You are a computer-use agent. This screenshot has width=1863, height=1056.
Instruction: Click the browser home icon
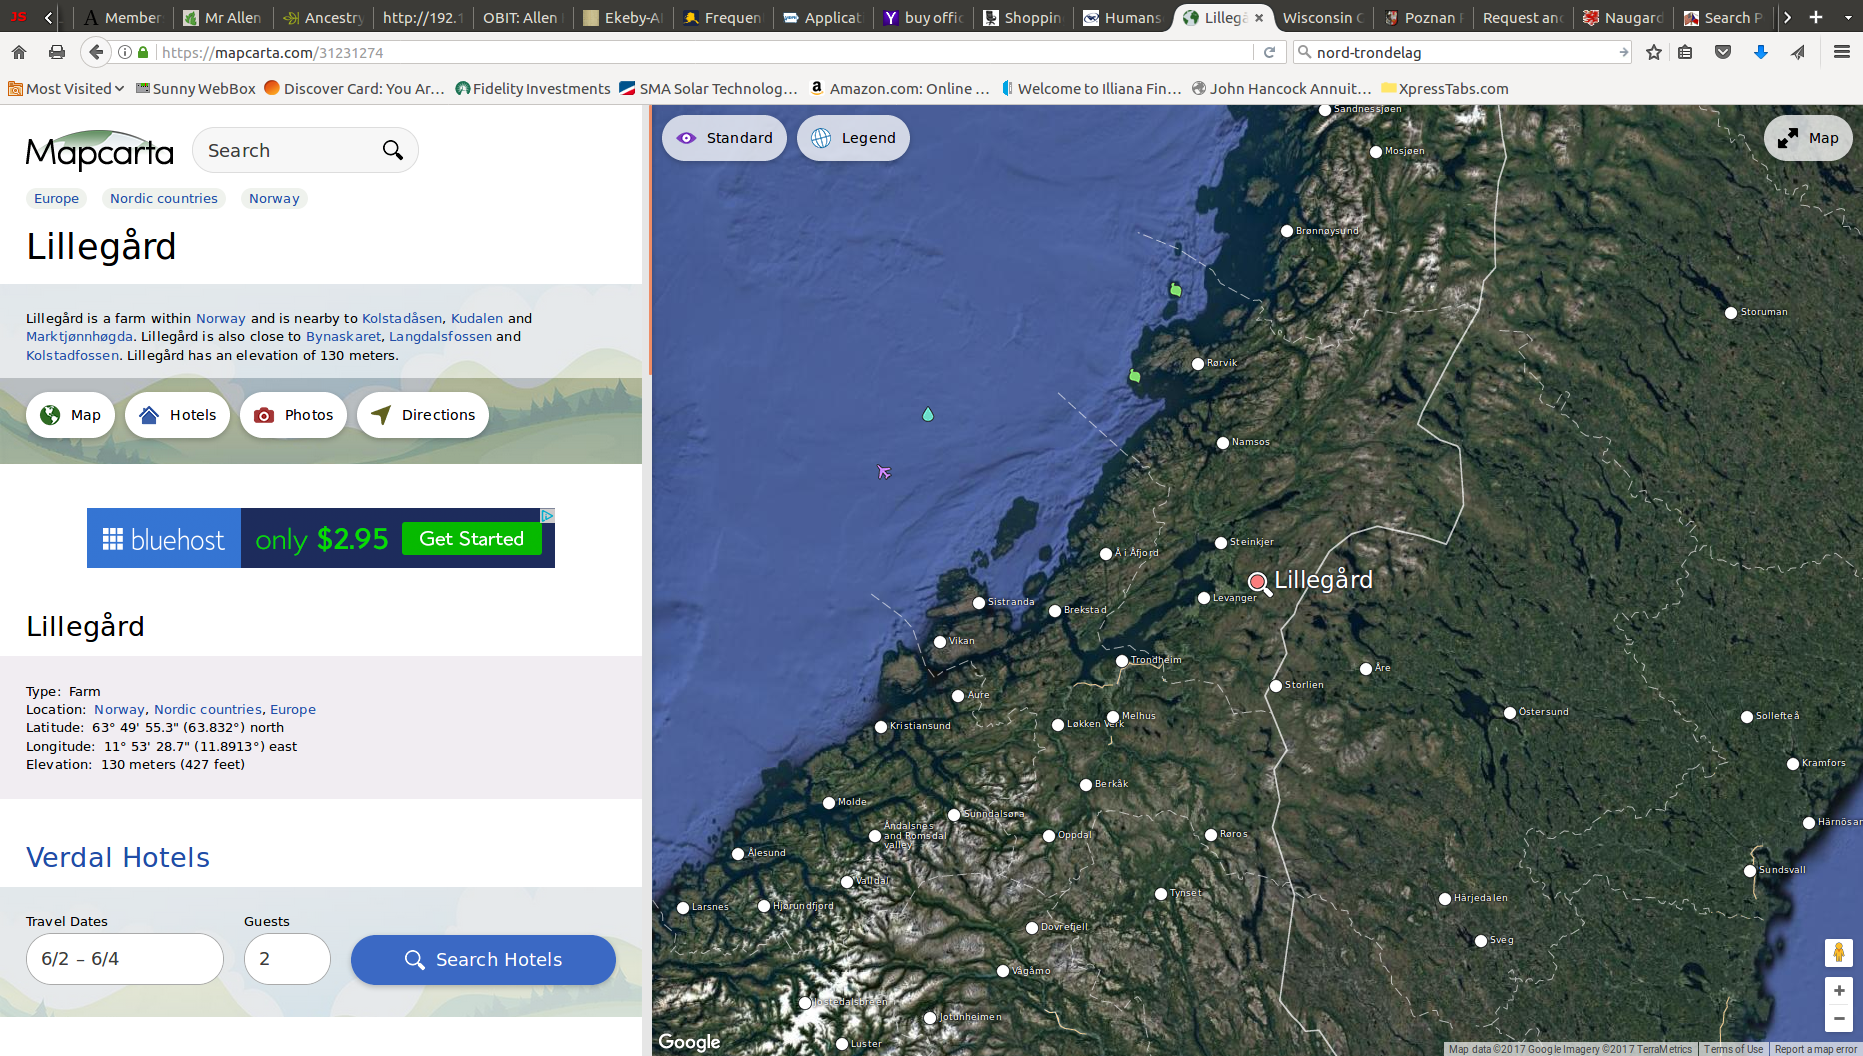tap(19, 52)
